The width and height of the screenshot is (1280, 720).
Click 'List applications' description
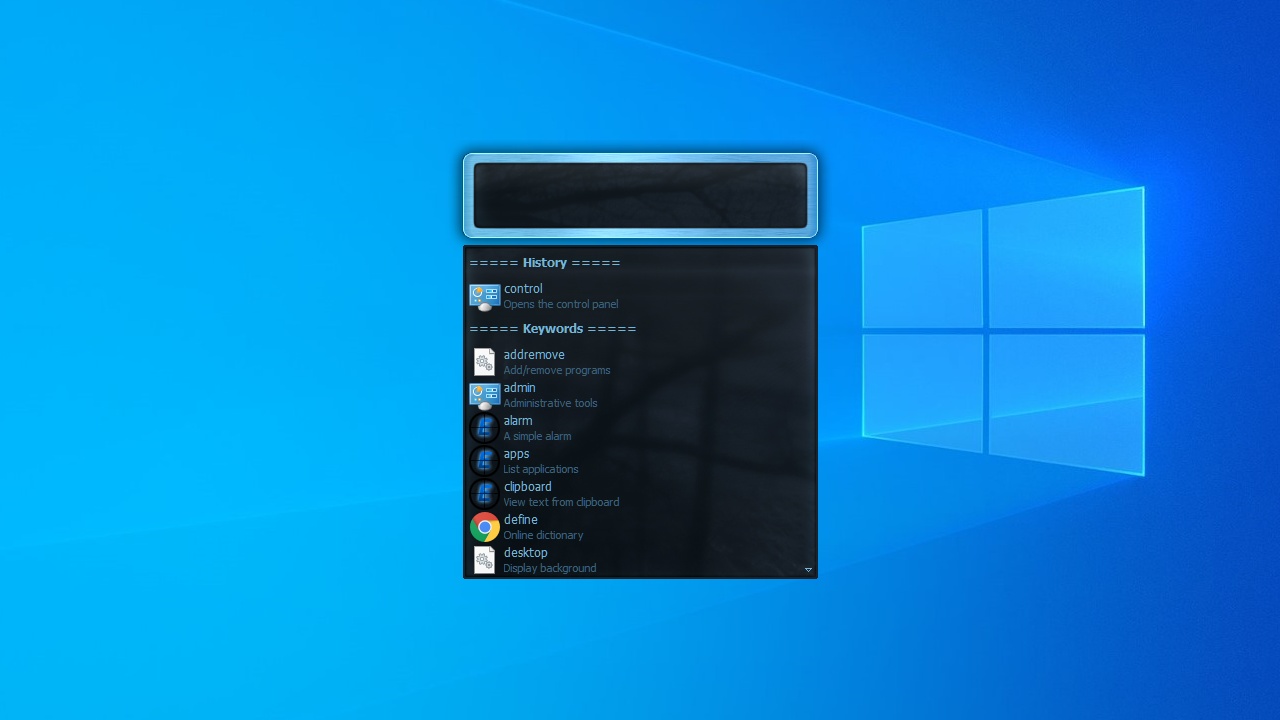click(541, 470)
